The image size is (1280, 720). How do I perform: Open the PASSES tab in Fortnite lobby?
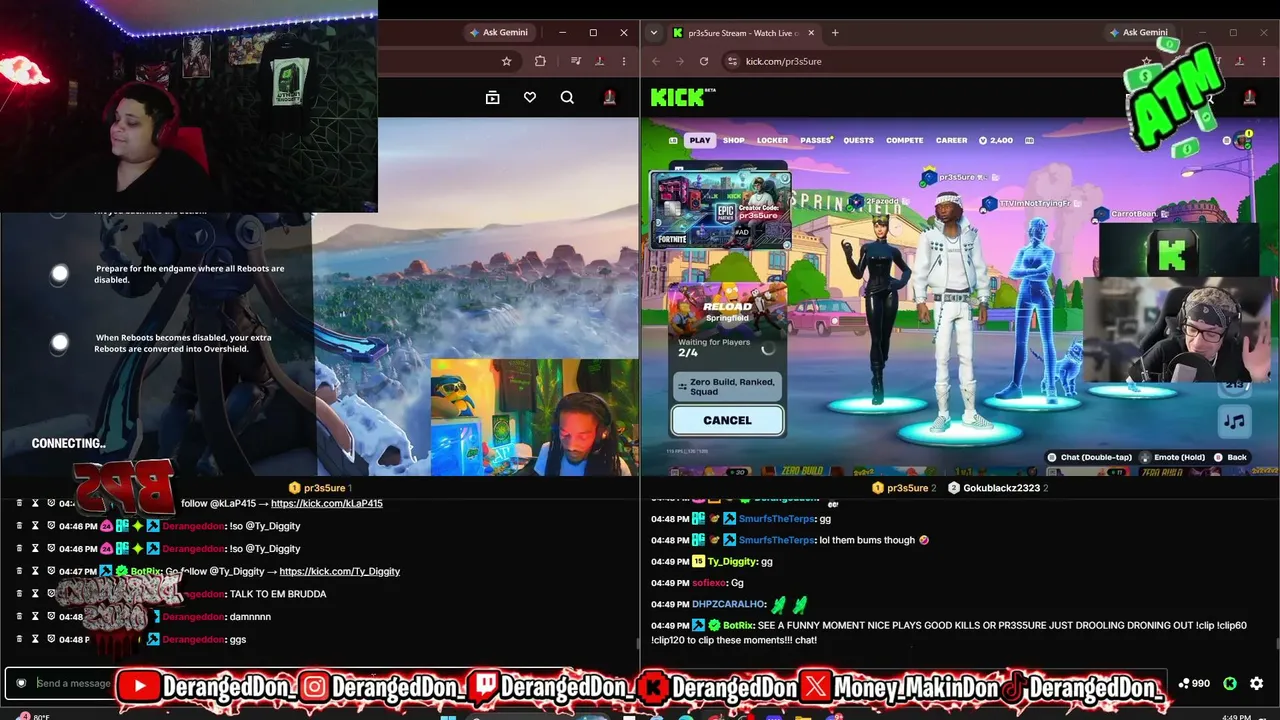815,140
